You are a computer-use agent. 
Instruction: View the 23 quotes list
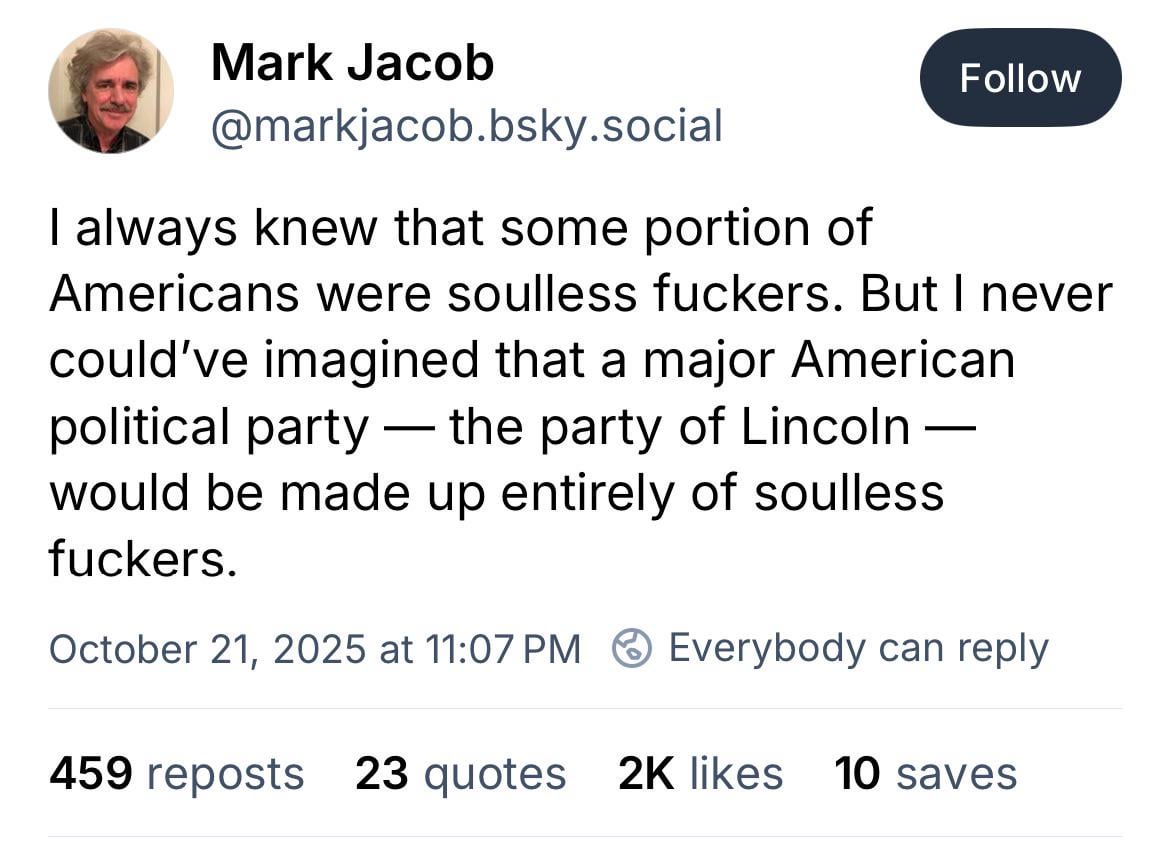point(460,773)
